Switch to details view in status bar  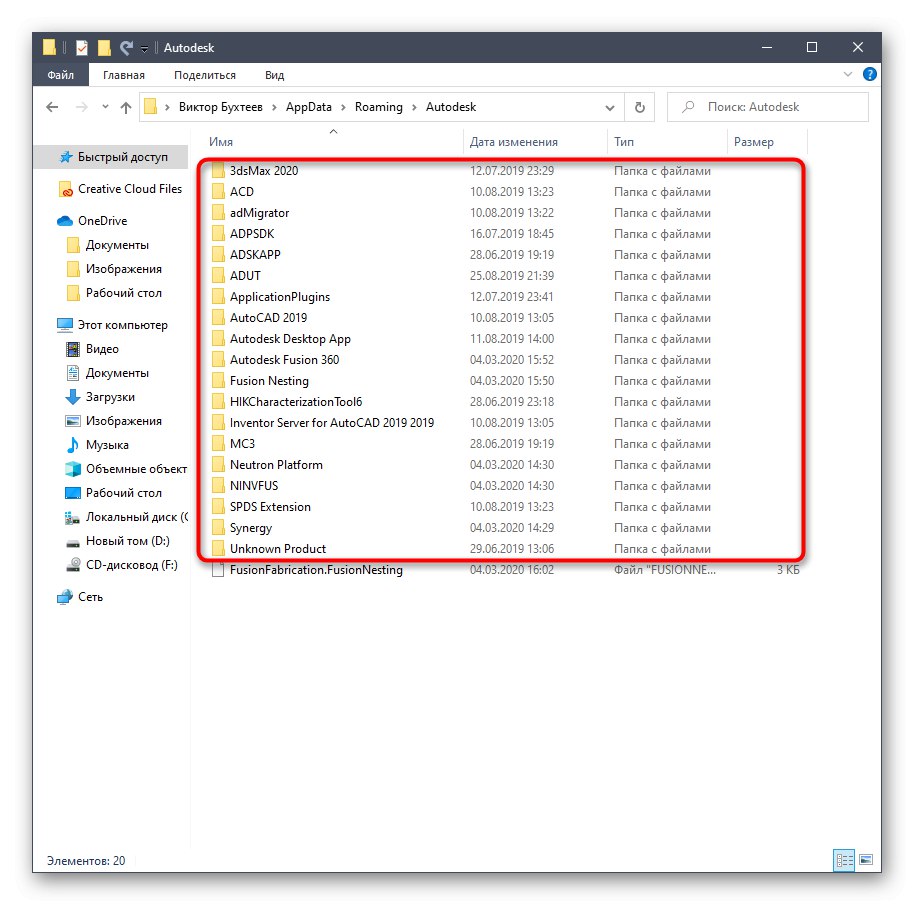[x=844, y=860]
